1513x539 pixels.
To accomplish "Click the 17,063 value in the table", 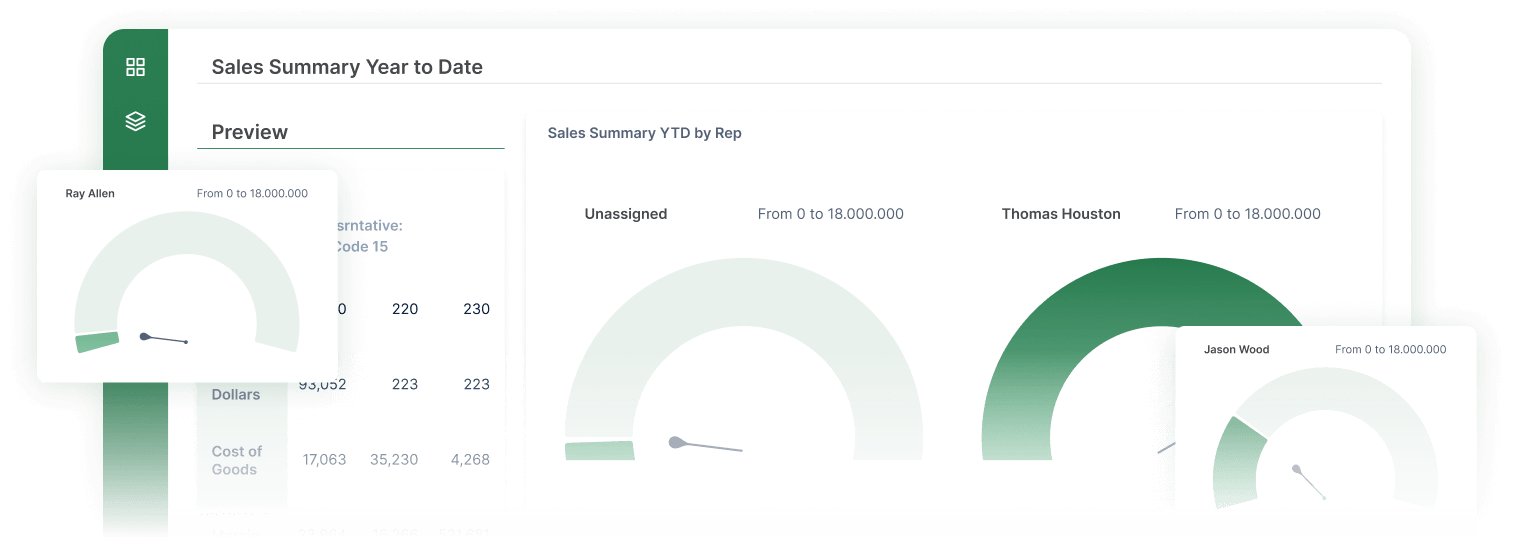I will point(324,460).
